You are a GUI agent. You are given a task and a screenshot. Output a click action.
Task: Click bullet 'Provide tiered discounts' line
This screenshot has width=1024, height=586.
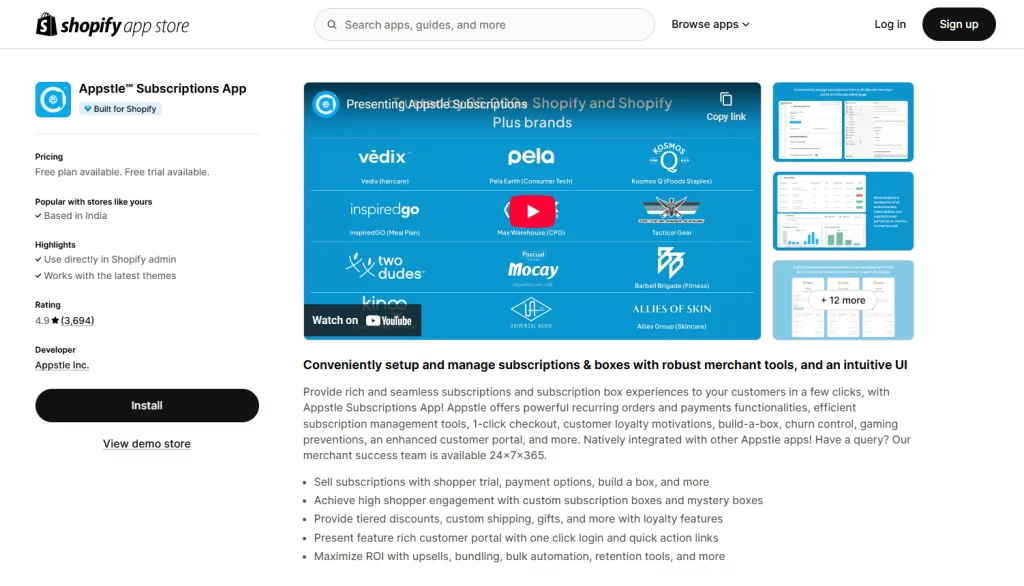click(519, 519)
